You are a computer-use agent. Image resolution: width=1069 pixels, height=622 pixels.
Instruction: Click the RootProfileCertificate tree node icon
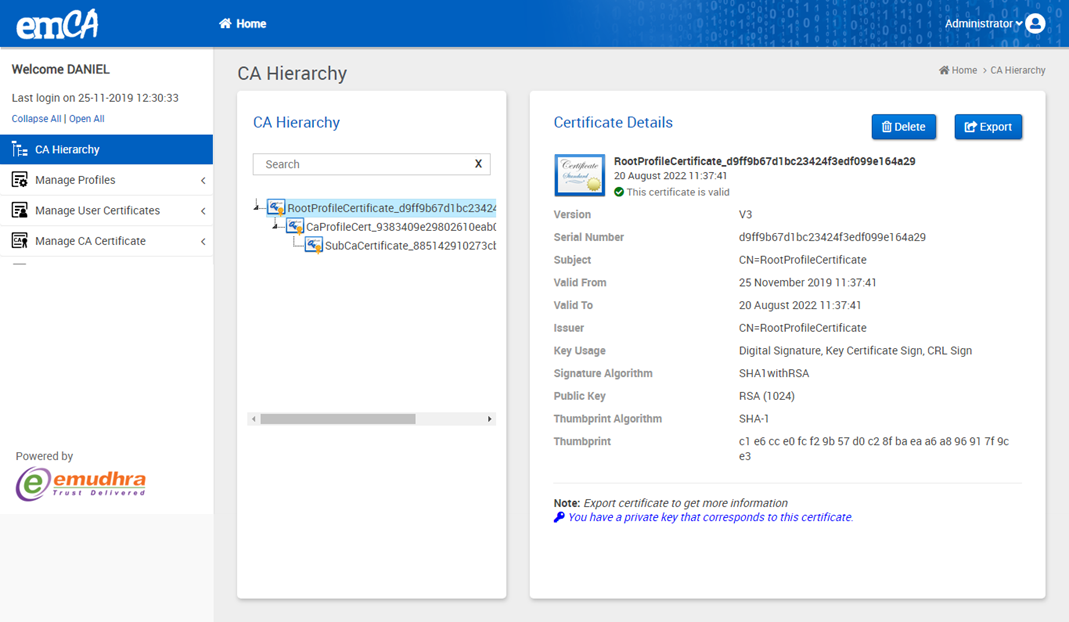click(x=276, y=208)
